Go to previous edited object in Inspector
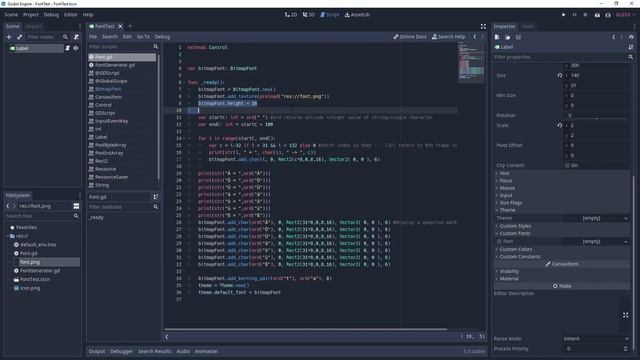The width and height of the screenshot is (640, 360). (613, 37)
